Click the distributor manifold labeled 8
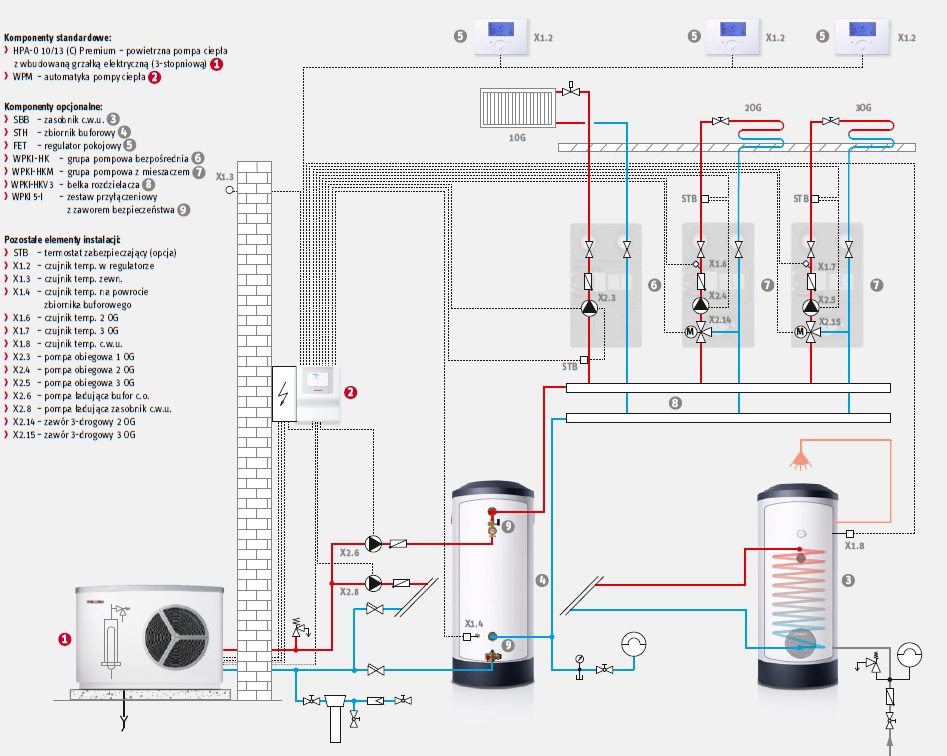 728,403
